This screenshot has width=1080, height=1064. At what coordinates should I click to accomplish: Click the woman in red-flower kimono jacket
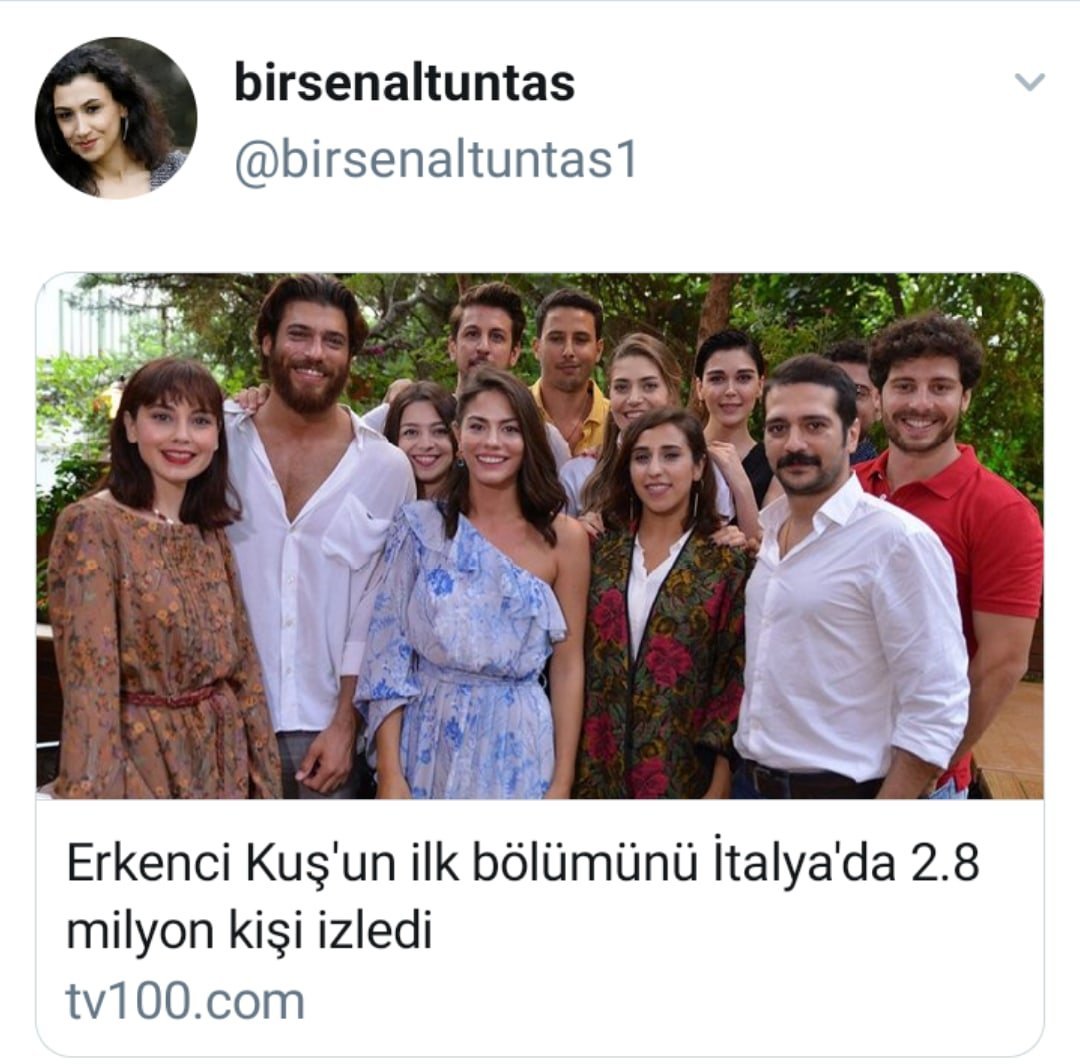tap(661, 606)
